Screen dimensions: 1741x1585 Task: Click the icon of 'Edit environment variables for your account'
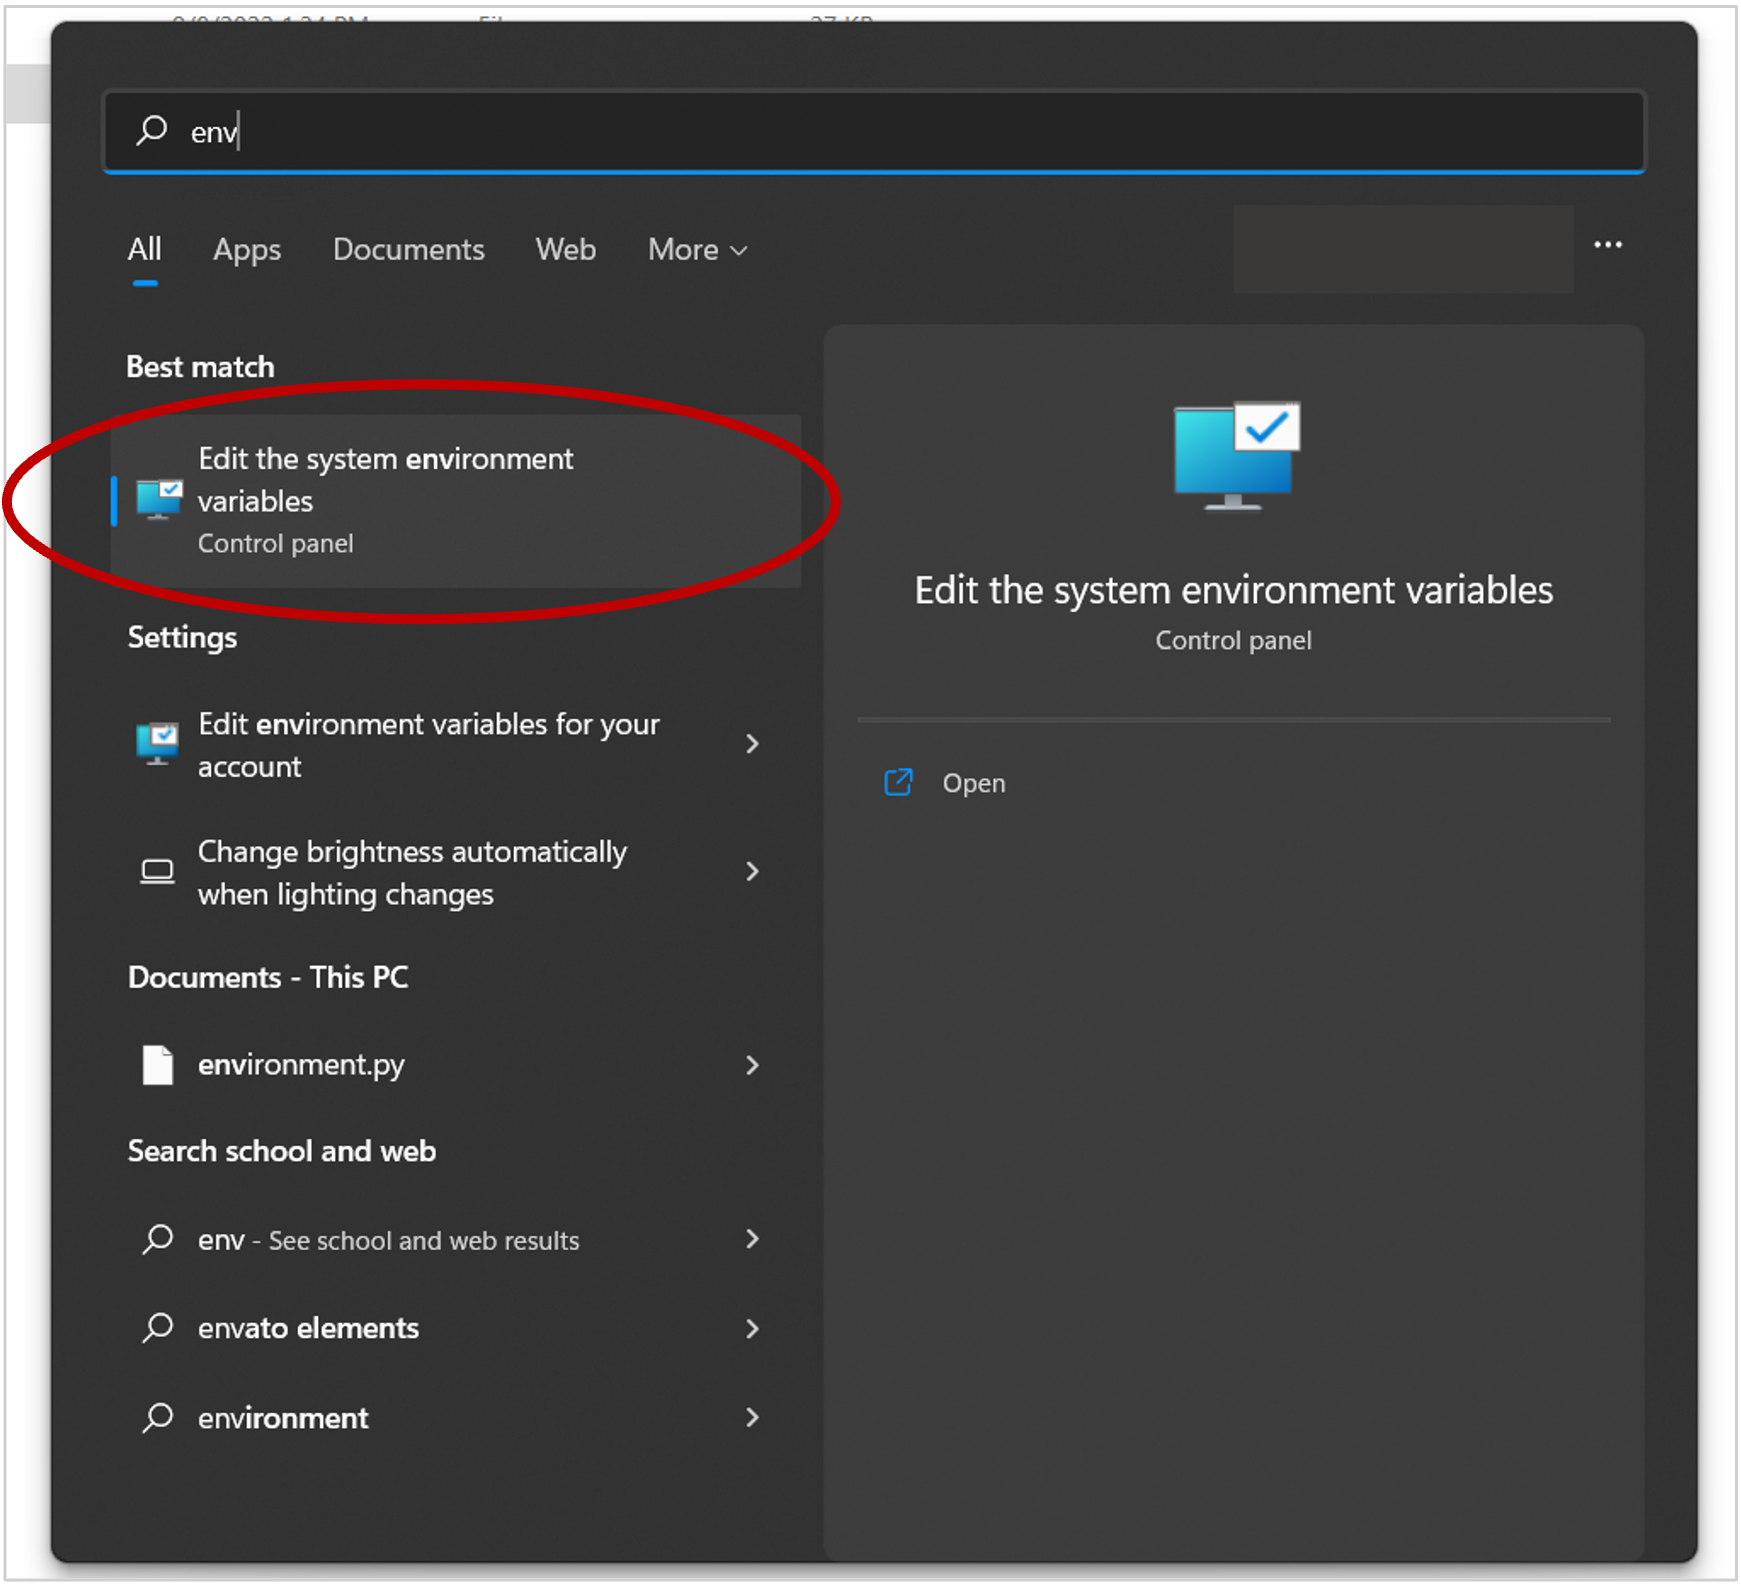pos(158,744)
